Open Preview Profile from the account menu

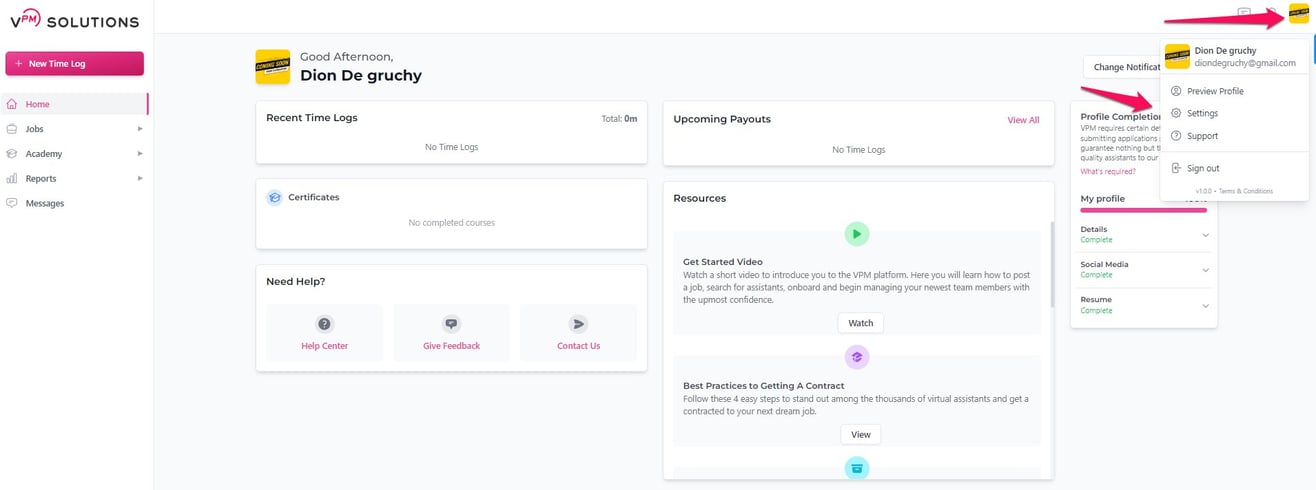point(1215,91)
